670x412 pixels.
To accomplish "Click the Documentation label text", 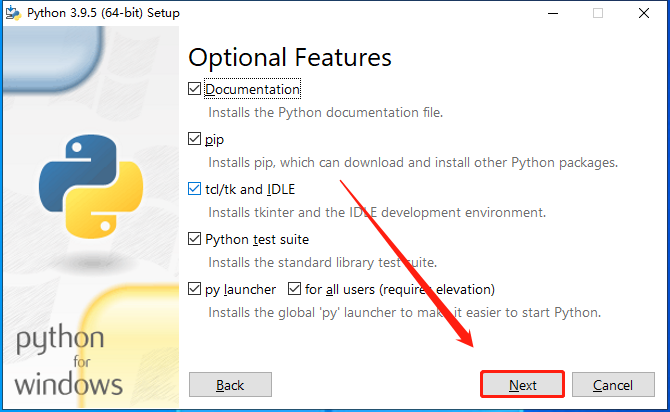I will [253, 89].
